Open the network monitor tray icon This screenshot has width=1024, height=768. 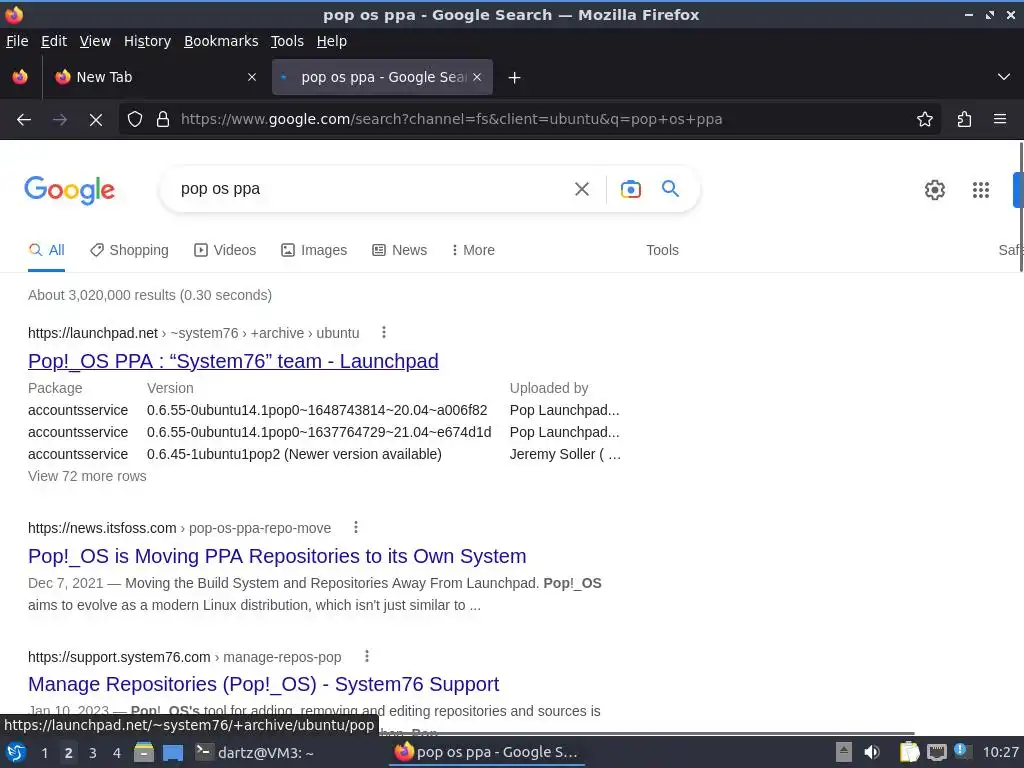[936, 752]
